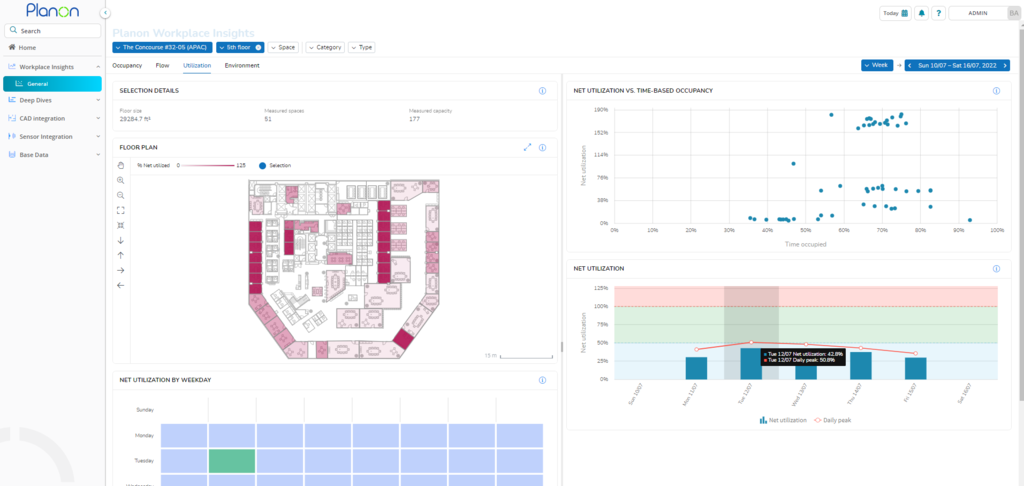Open the Category filter dropdown
Image resolution: width=1024 pixels, height=486 pixels.
click(x=325, y=48)
